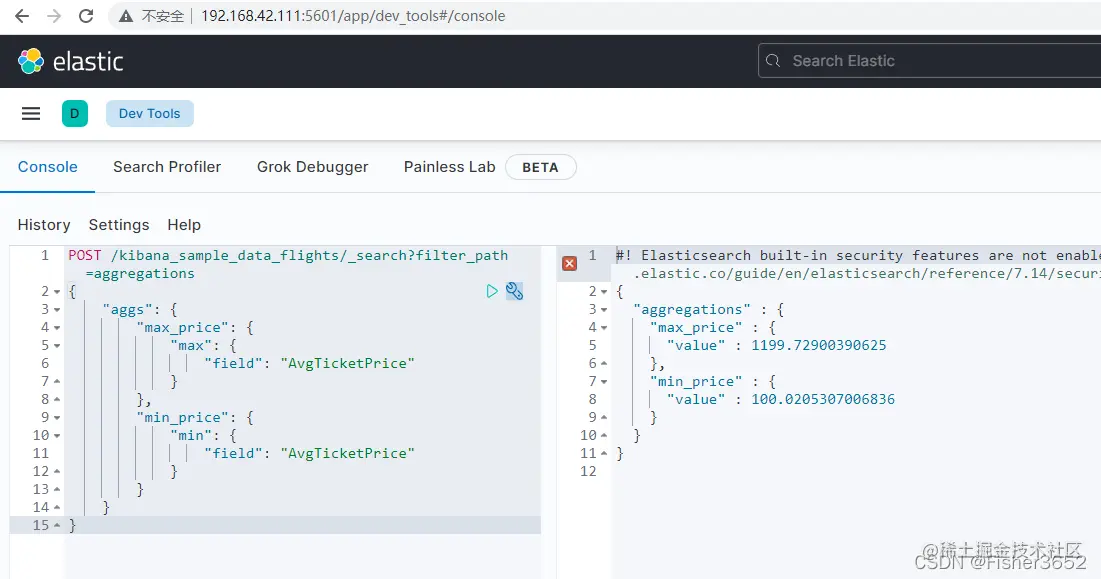
Task: Collapse response fold at line 2
Action: 604,291
